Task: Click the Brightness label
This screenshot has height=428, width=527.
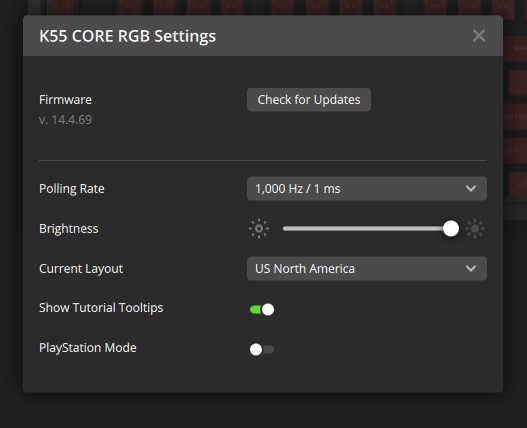Action: click(x=69, y=229)
